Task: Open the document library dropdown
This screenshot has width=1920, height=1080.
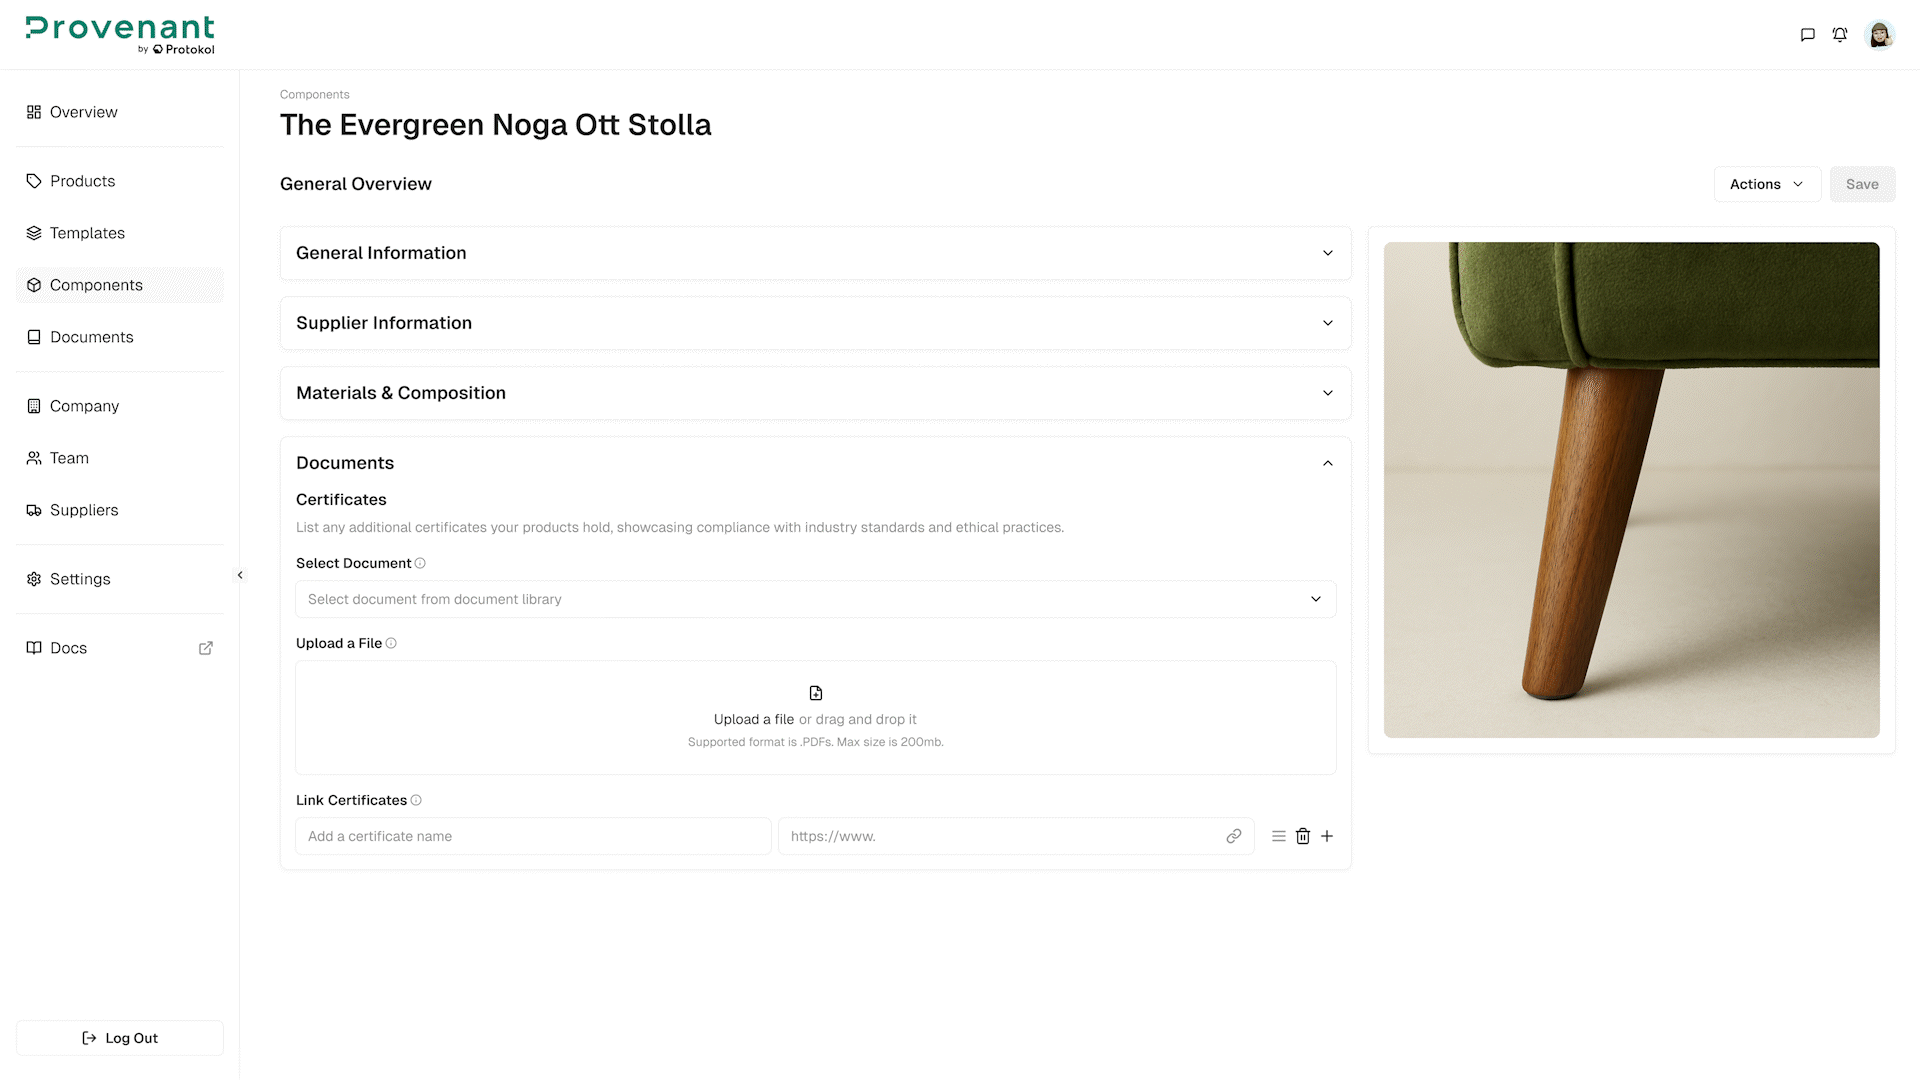Action: 815,599
